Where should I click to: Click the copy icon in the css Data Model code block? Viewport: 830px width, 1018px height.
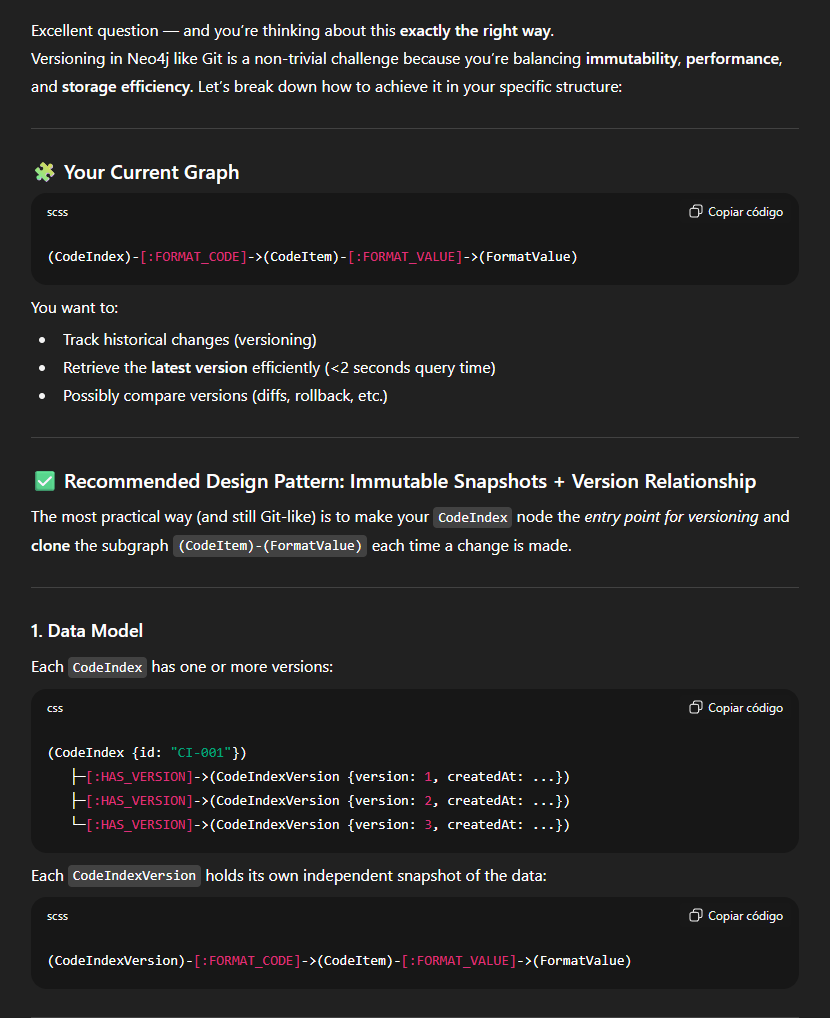(x=696, y=708)
